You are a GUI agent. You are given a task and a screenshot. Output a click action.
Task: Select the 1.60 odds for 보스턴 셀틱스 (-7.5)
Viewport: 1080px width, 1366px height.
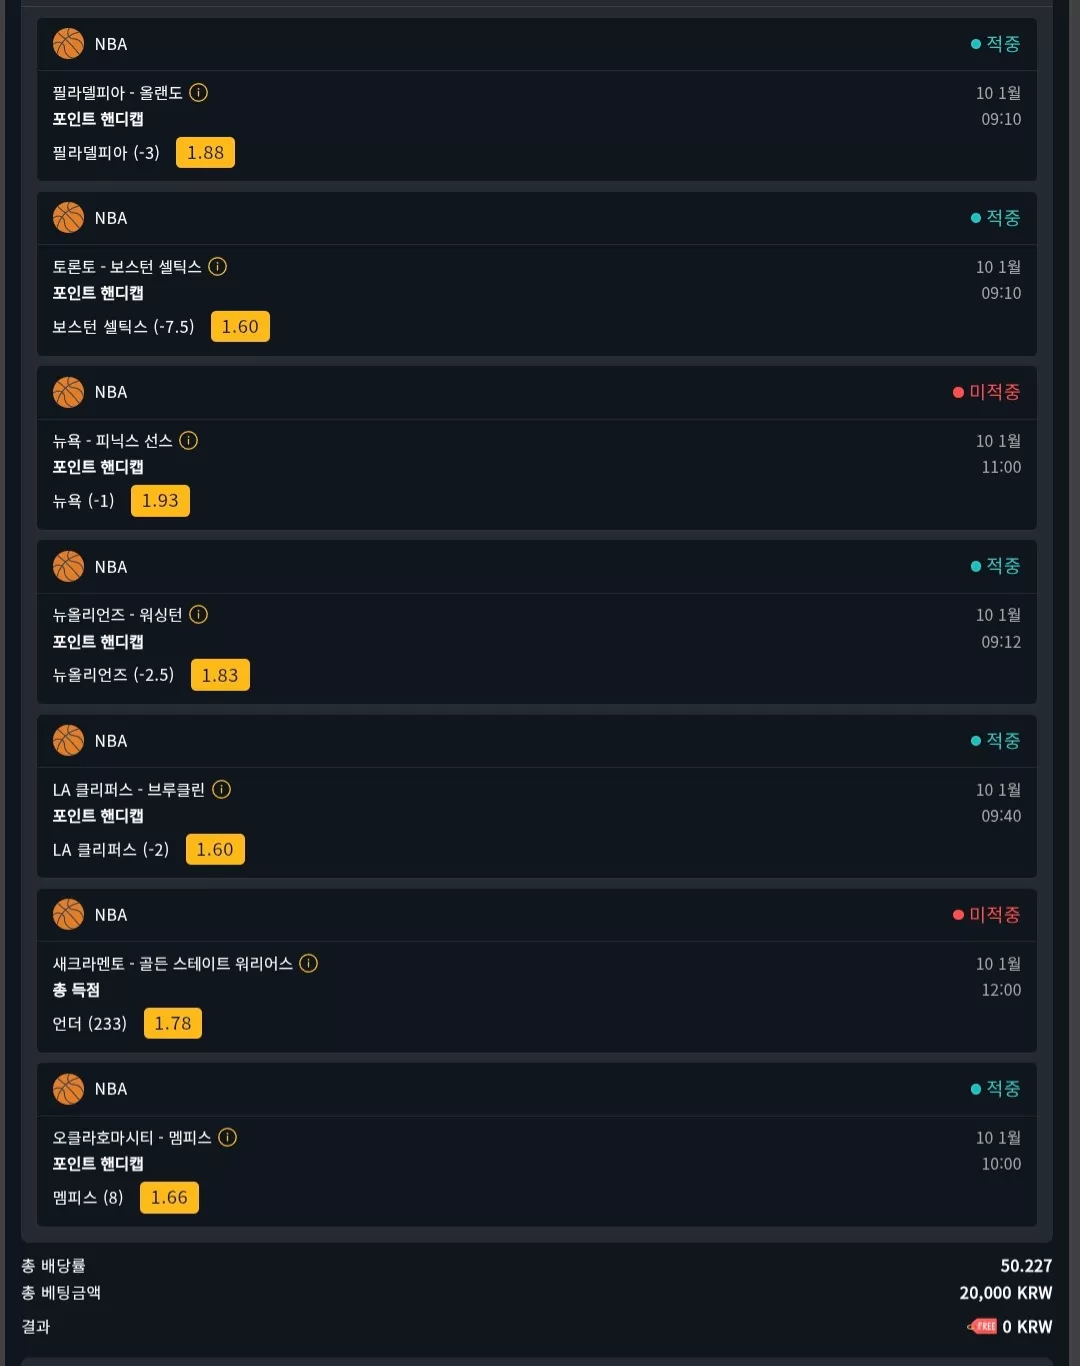(240, 327)
